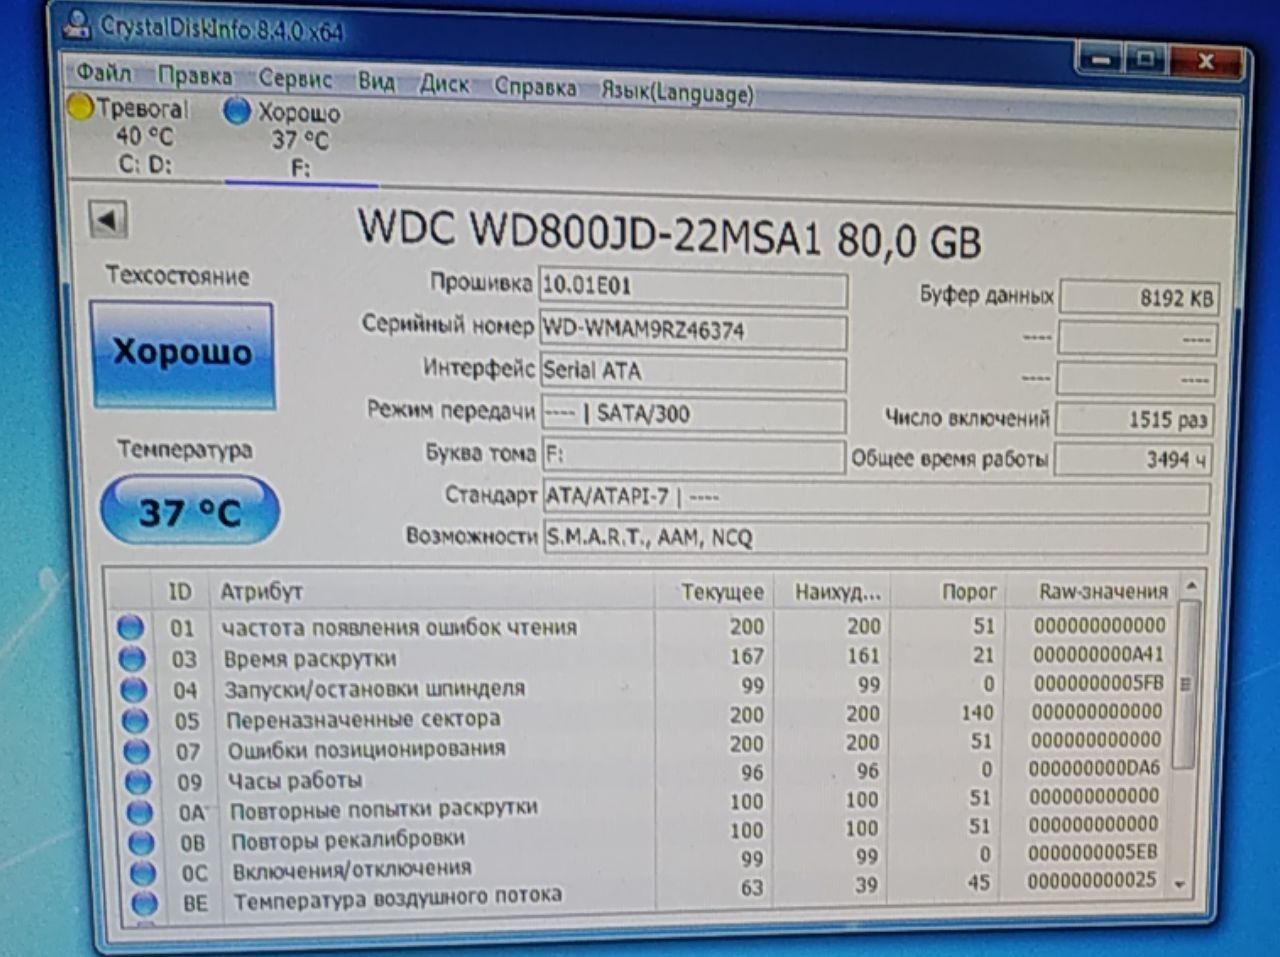
Task: Click the attribute list scroll down arrow
Action: [x=1180, y=884]
